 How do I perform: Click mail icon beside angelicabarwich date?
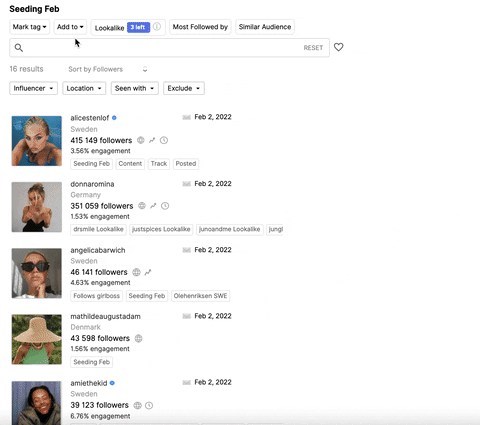tap(187, 250)
